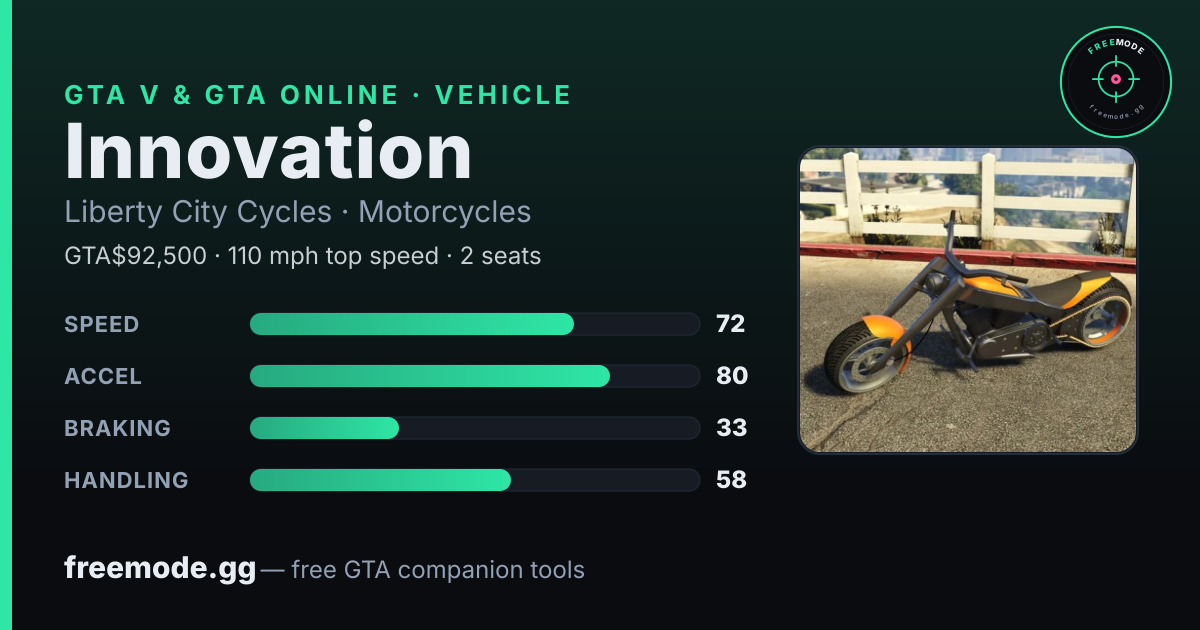Click the handling value 58

pyautogui.click(x=732, y=480)
